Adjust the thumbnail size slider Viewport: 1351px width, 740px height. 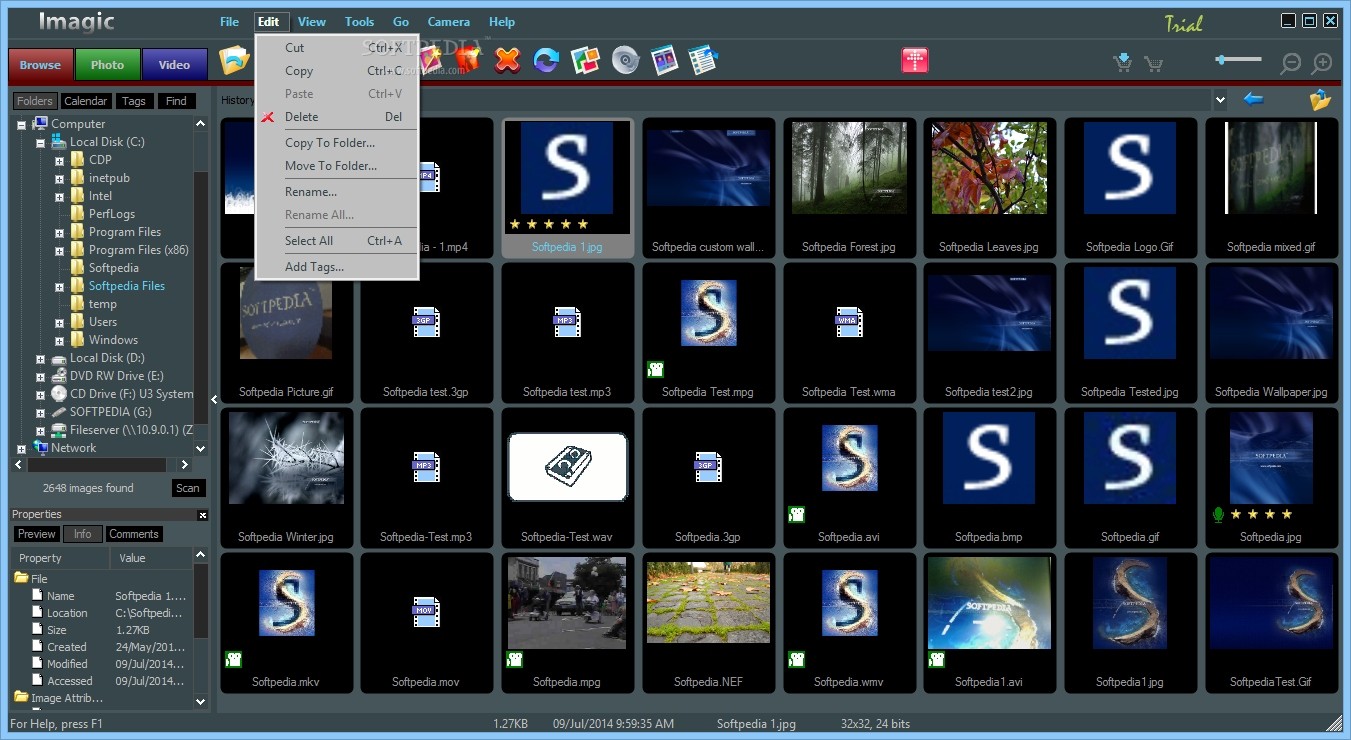(1238, 60)
